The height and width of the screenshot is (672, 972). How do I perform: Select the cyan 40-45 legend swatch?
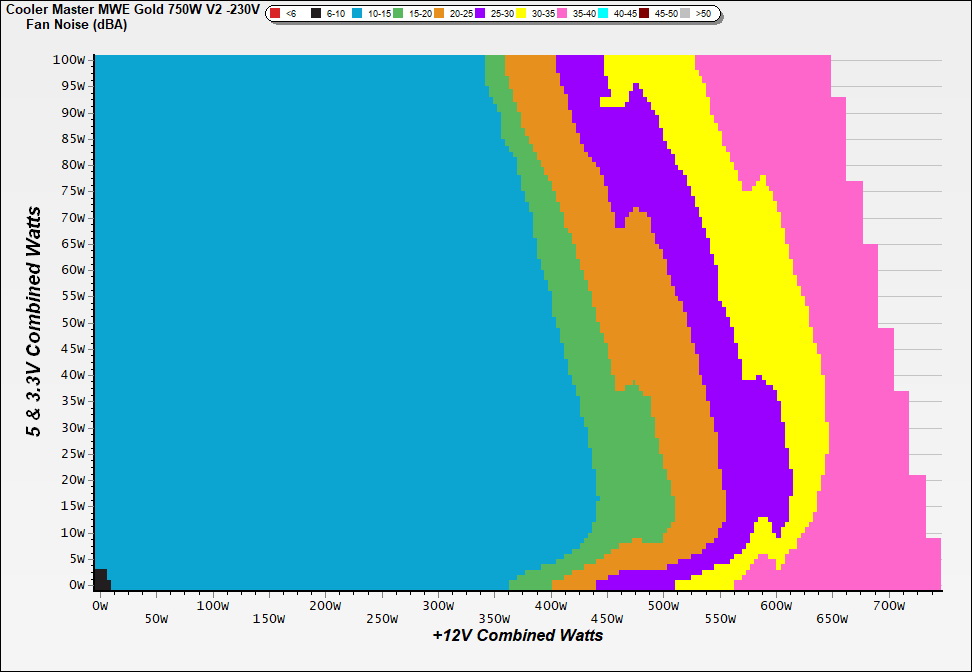[604, 14]
